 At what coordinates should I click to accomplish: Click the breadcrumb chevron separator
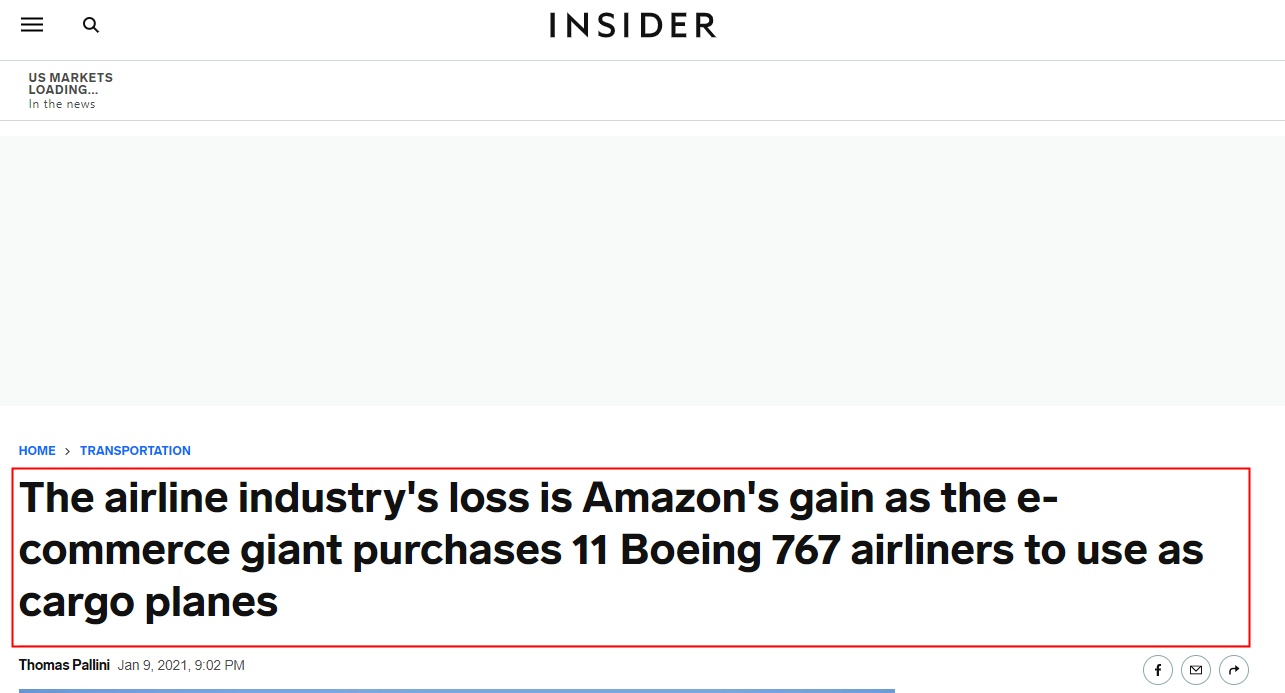68,451
